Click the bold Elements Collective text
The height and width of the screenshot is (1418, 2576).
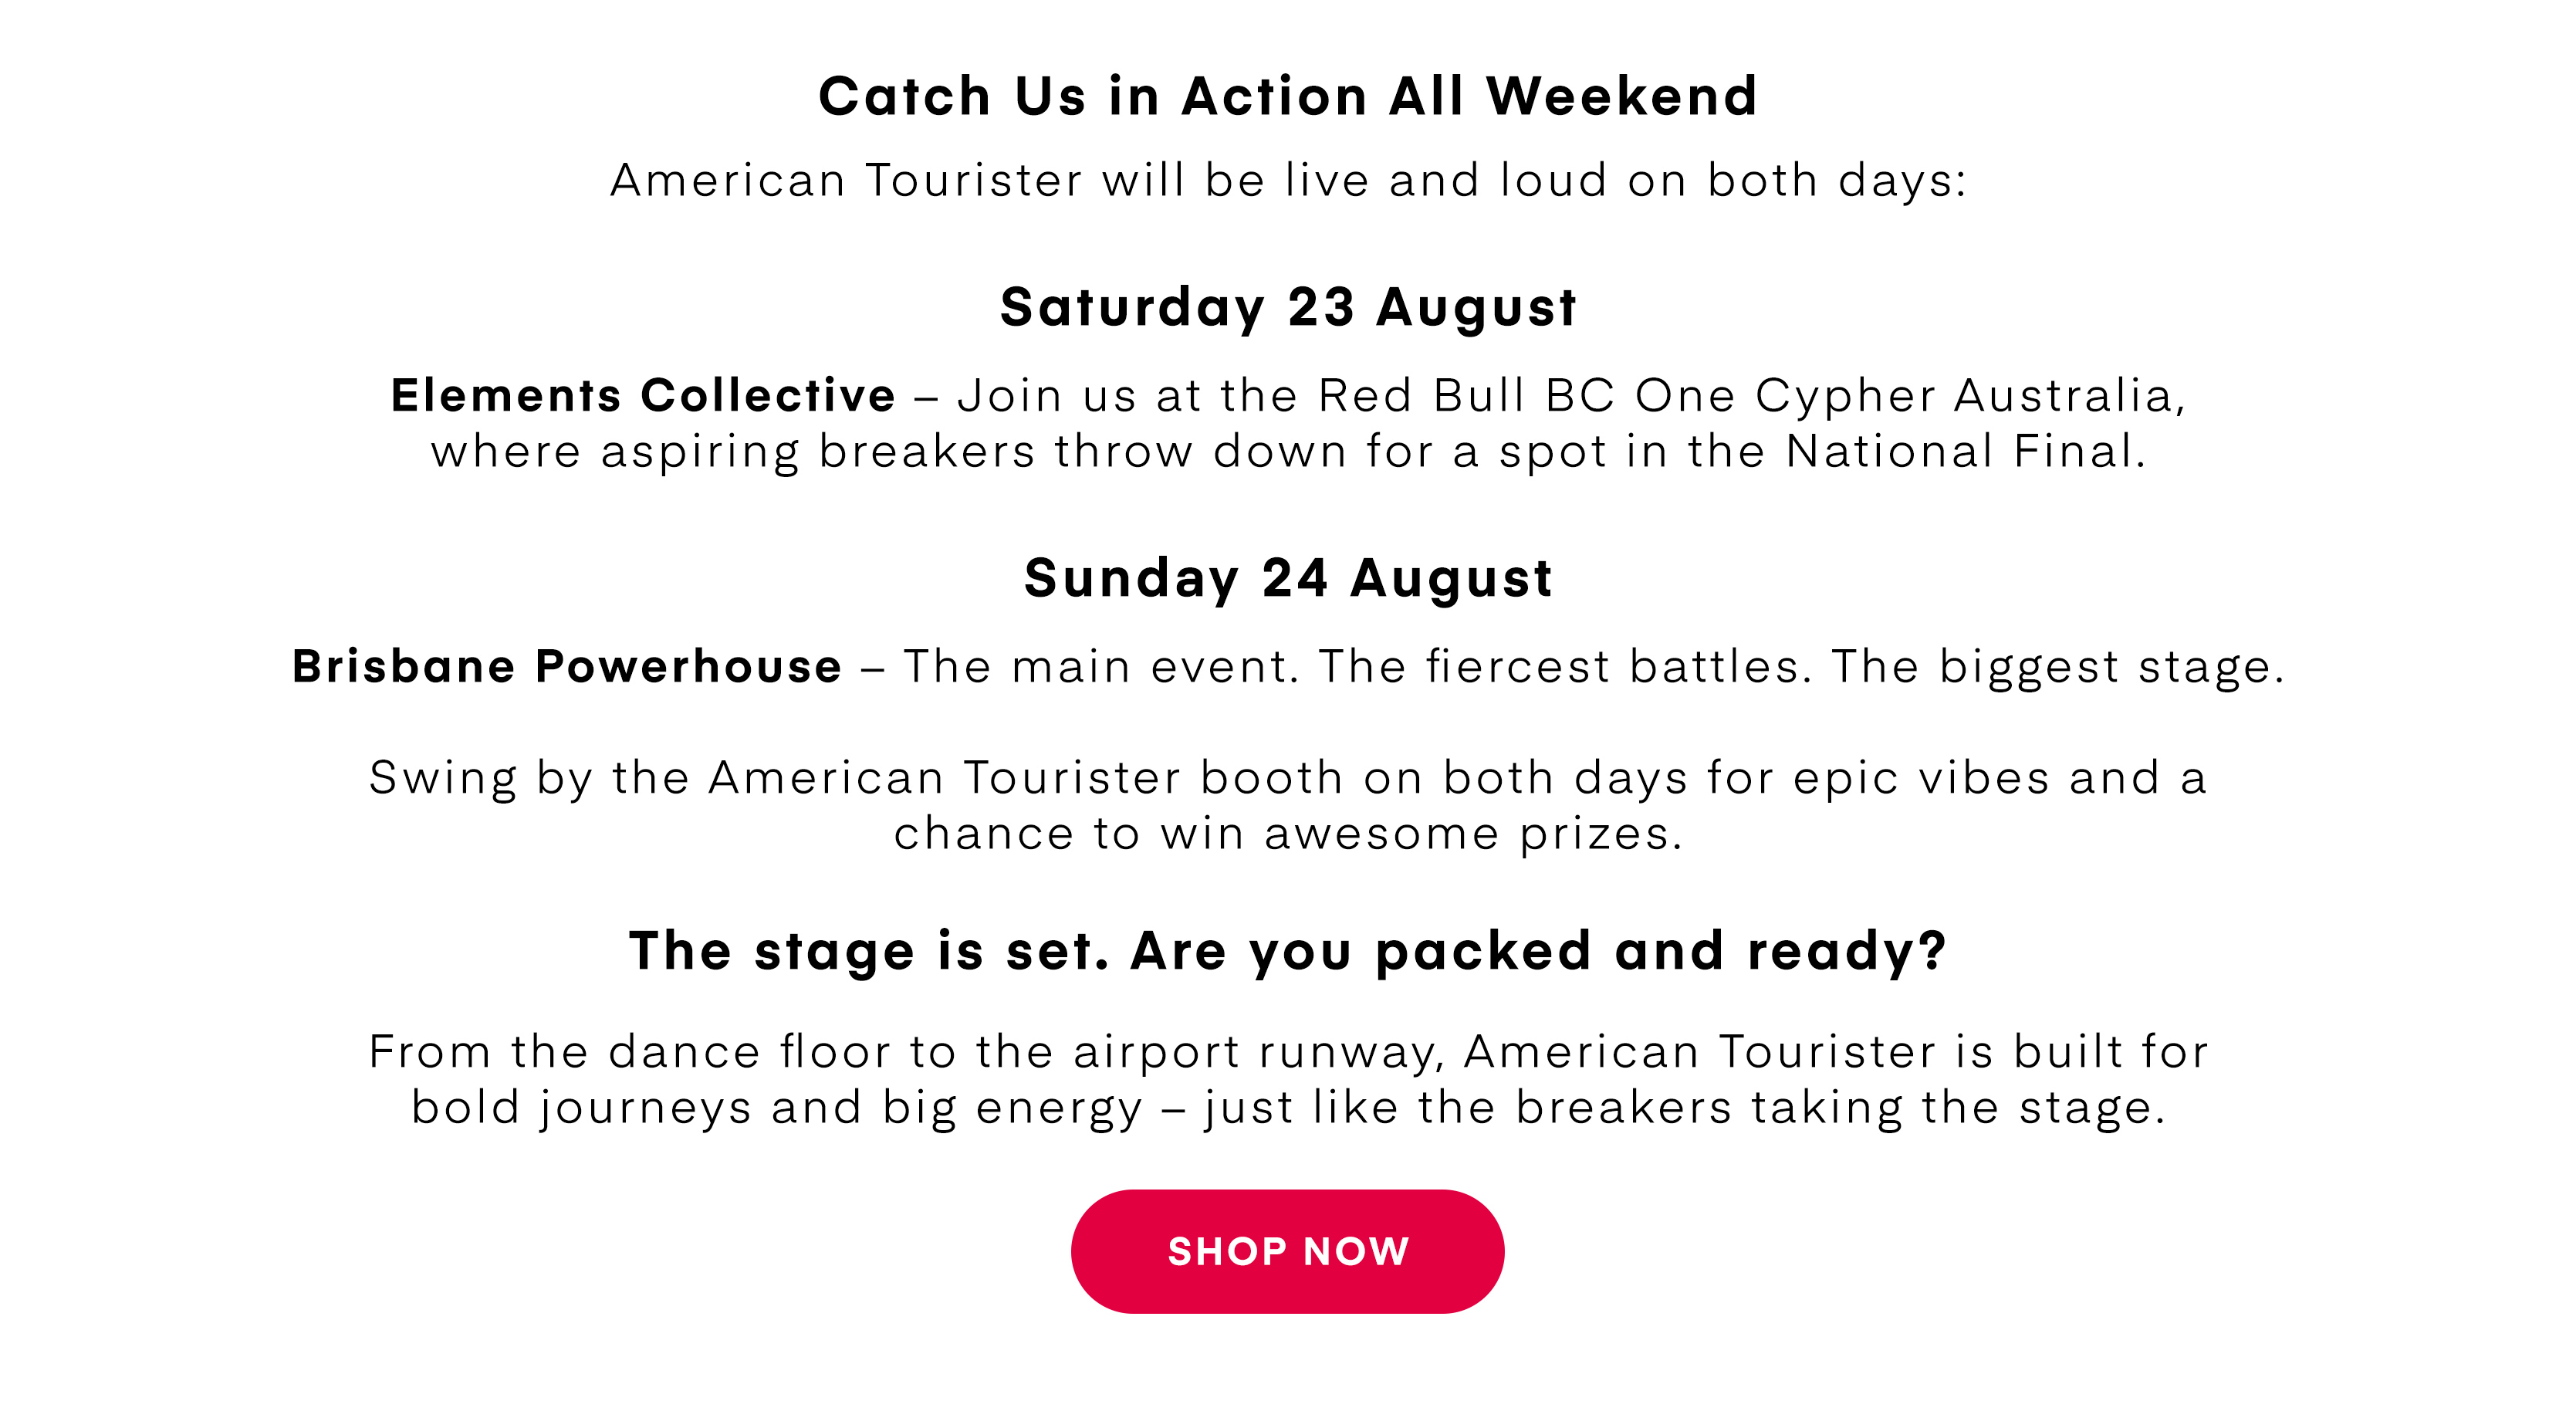coord(643,395)
